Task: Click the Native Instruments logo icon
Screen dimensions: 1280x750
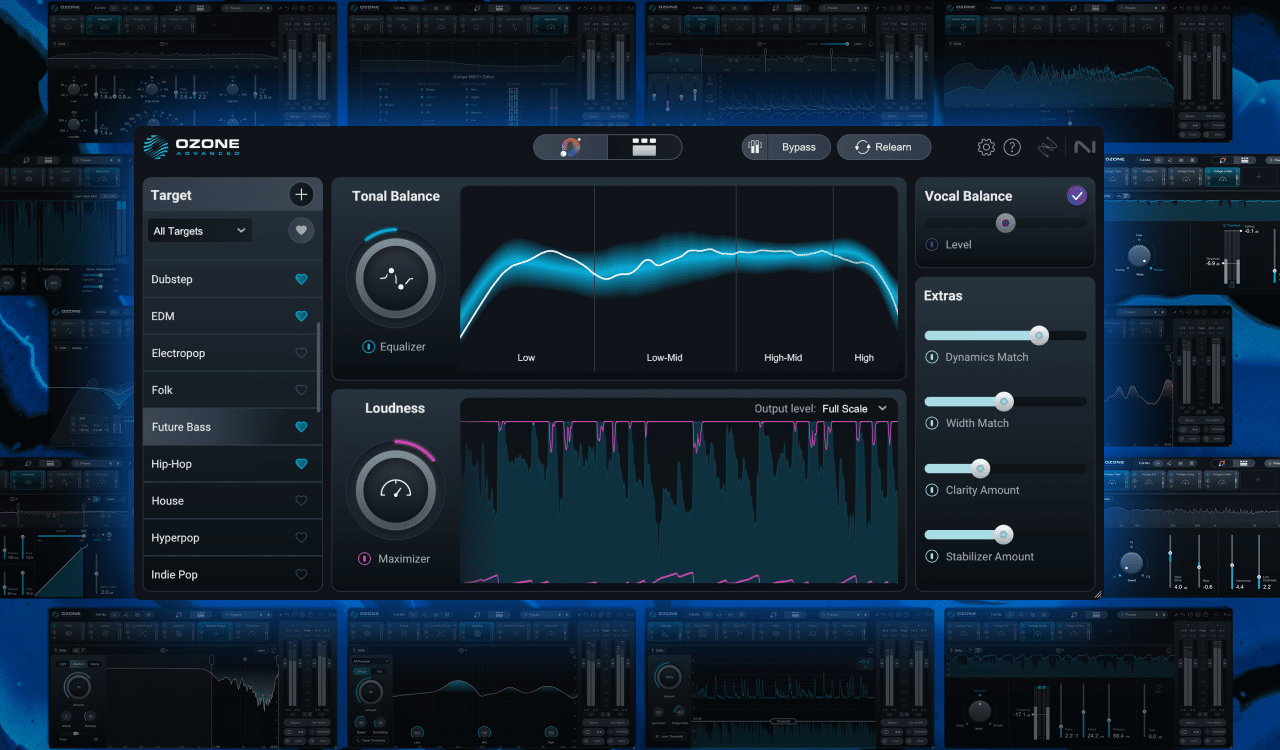Action: pyautogui.click(x=1086, y=146)
